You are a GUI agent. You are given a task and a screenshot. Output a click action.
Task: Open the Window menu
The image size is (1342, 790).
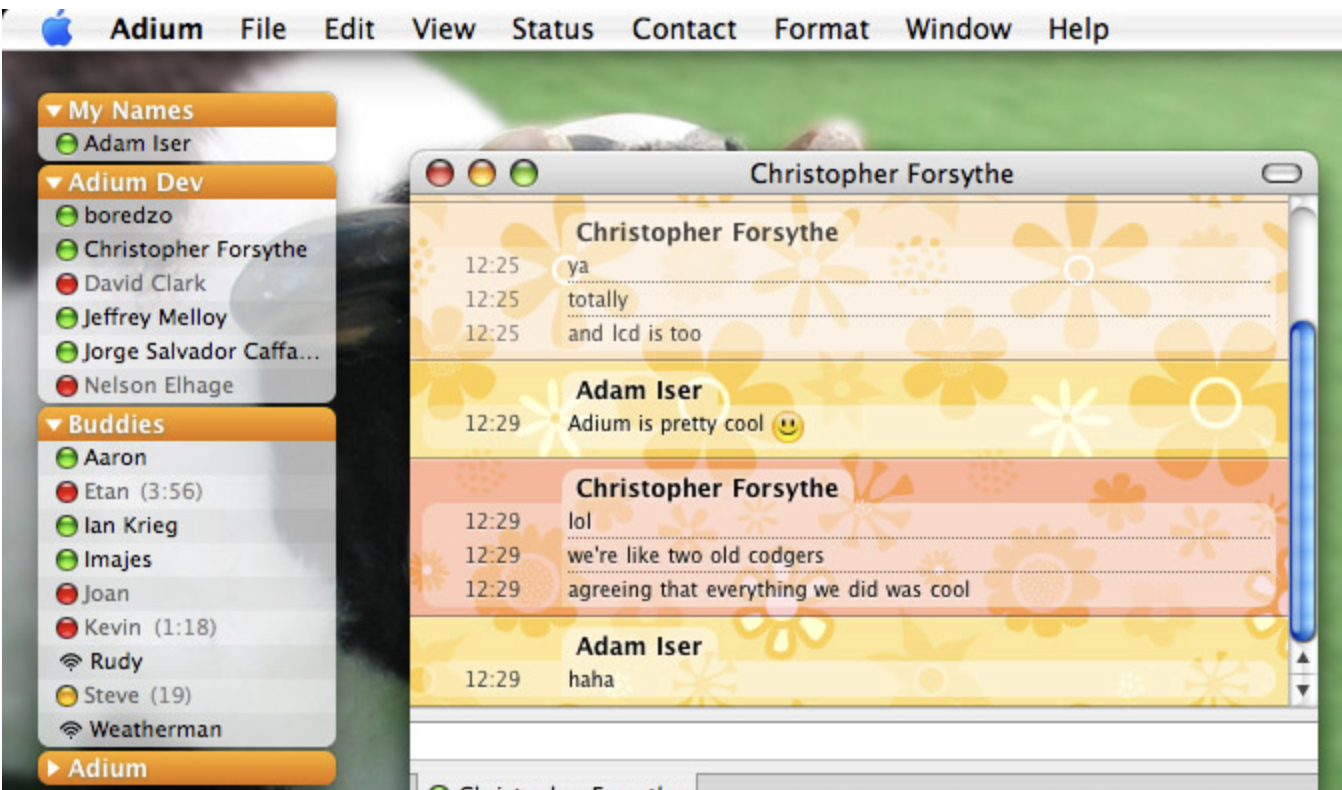(958, 29)
